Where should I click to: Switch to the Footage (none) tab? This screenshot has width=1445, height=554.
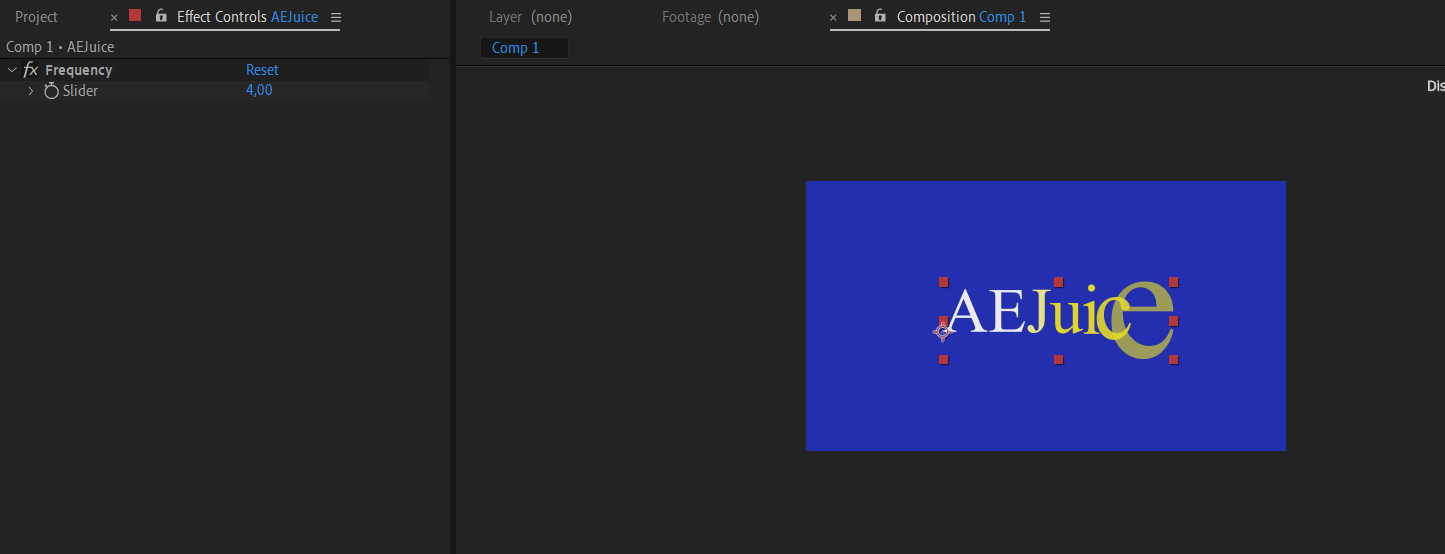(x=710, y=17)
